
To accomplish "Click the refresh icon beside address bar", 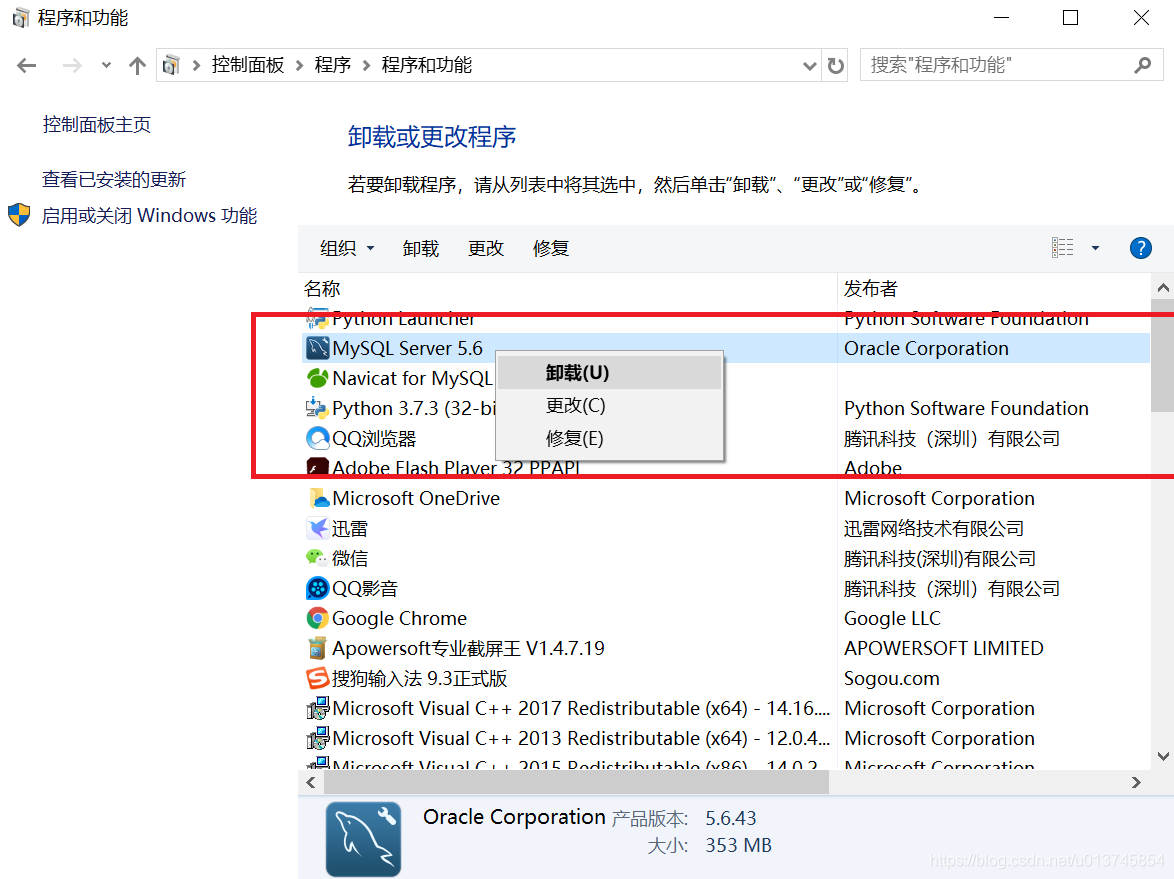I will tap(836, 66).
